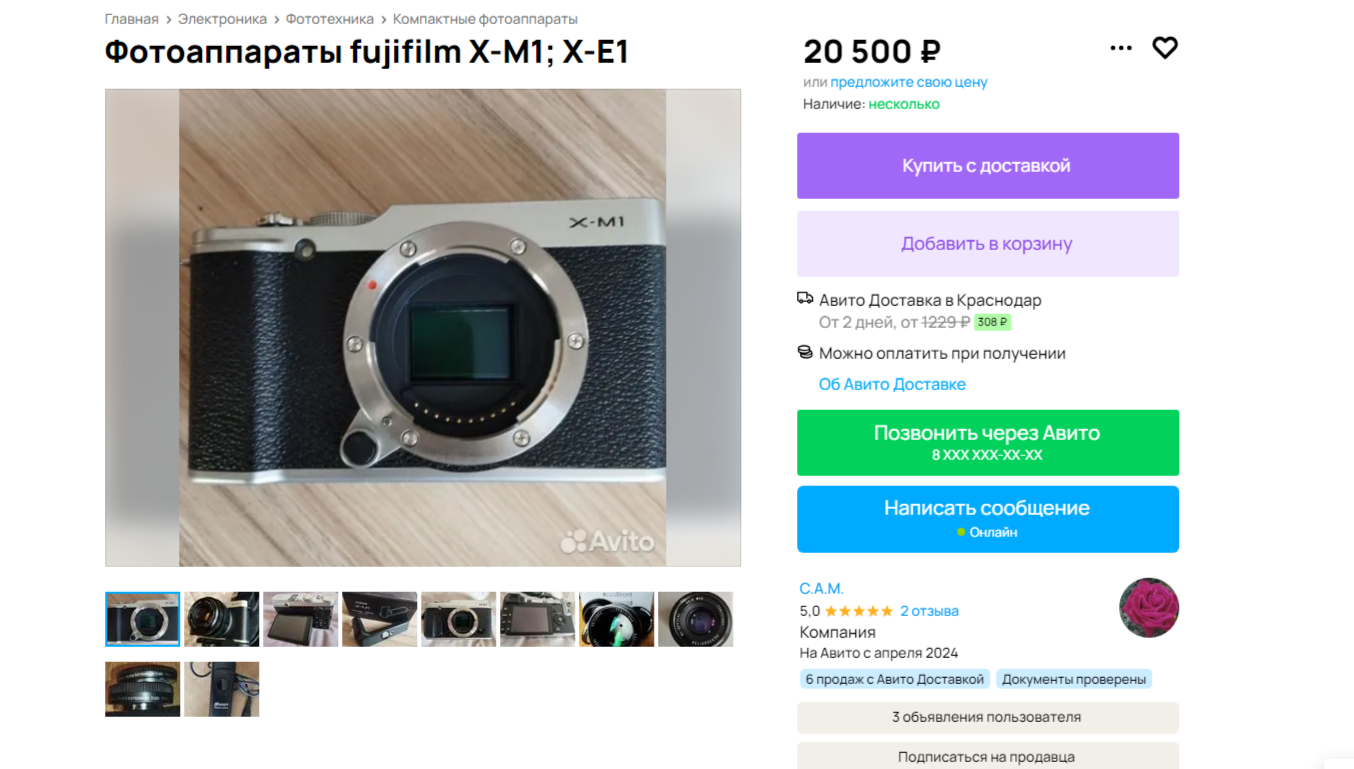Click the coins pay-on-receipt icon
Image resolution: width=1354 pixels, height=769 pixels.
pos(805,352)
